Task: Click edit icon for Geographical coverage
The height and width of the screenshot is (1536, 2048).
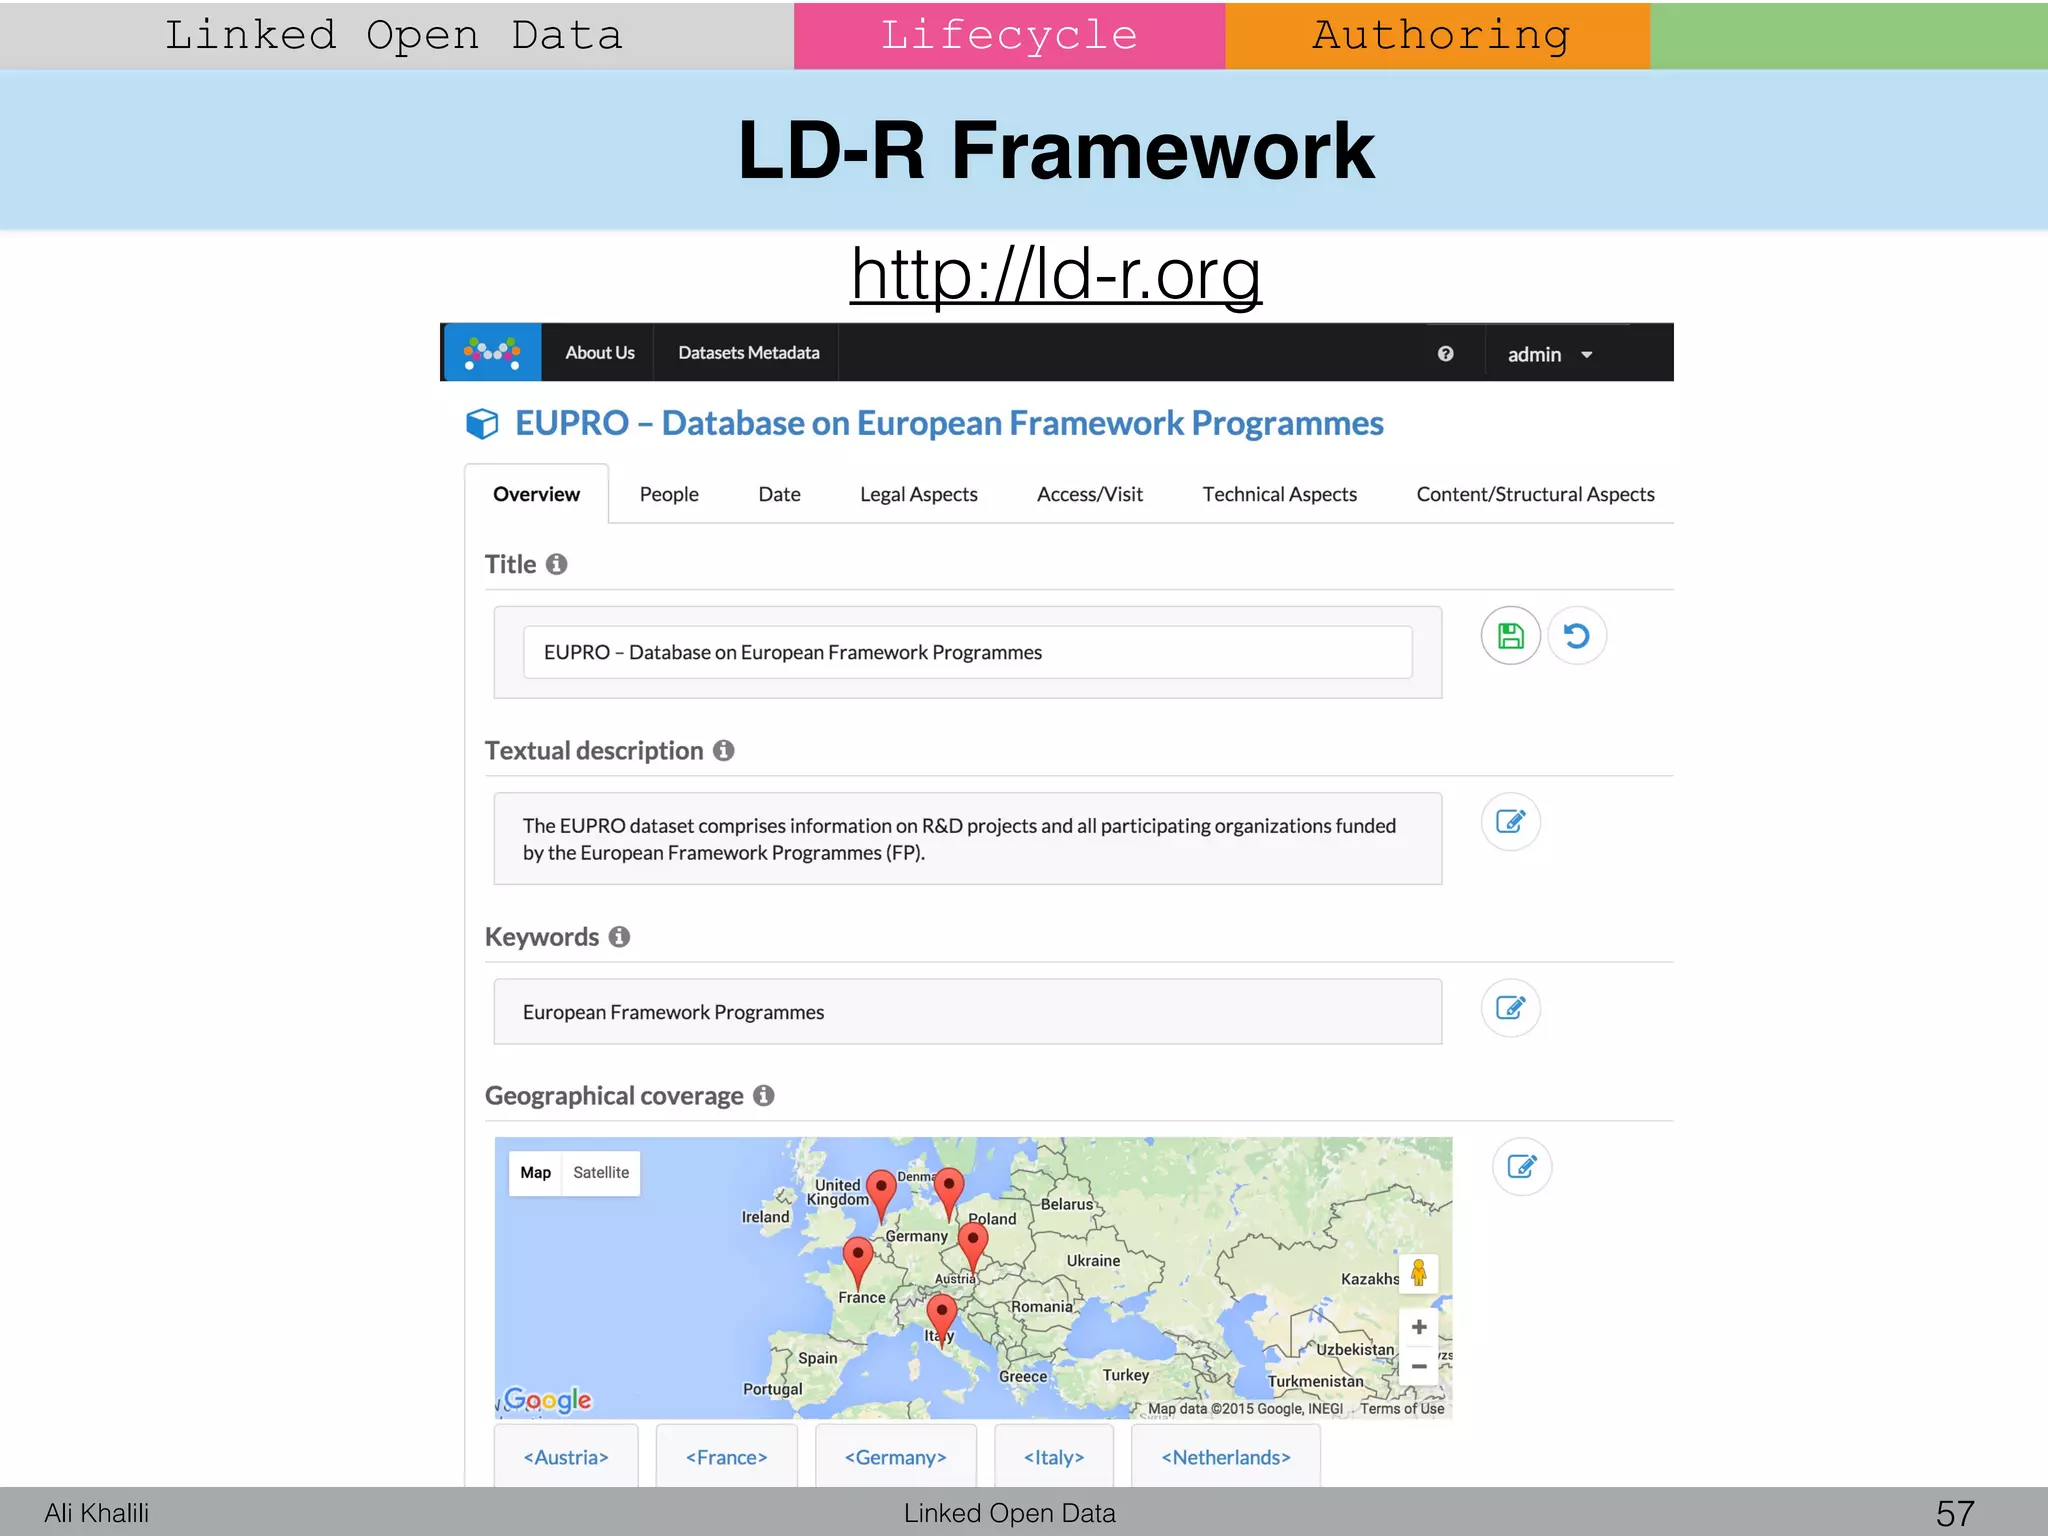Action: pos(1521,1166)
